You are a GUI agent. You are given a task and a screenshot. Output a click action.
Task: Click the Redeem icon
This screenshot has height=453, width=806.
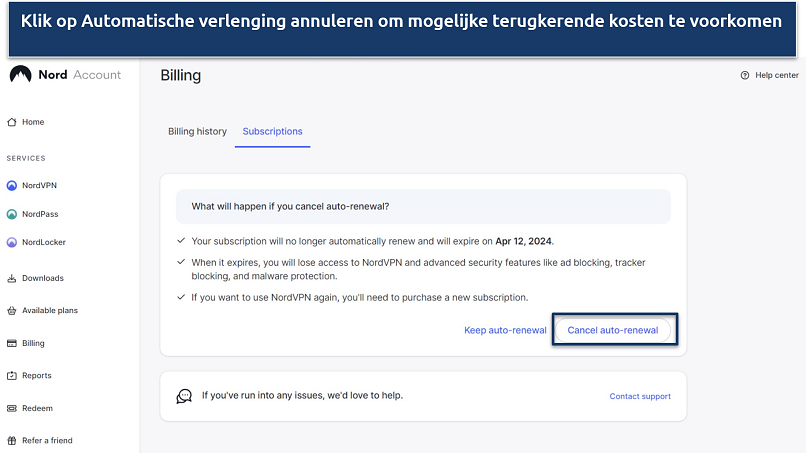click(12, 408)
